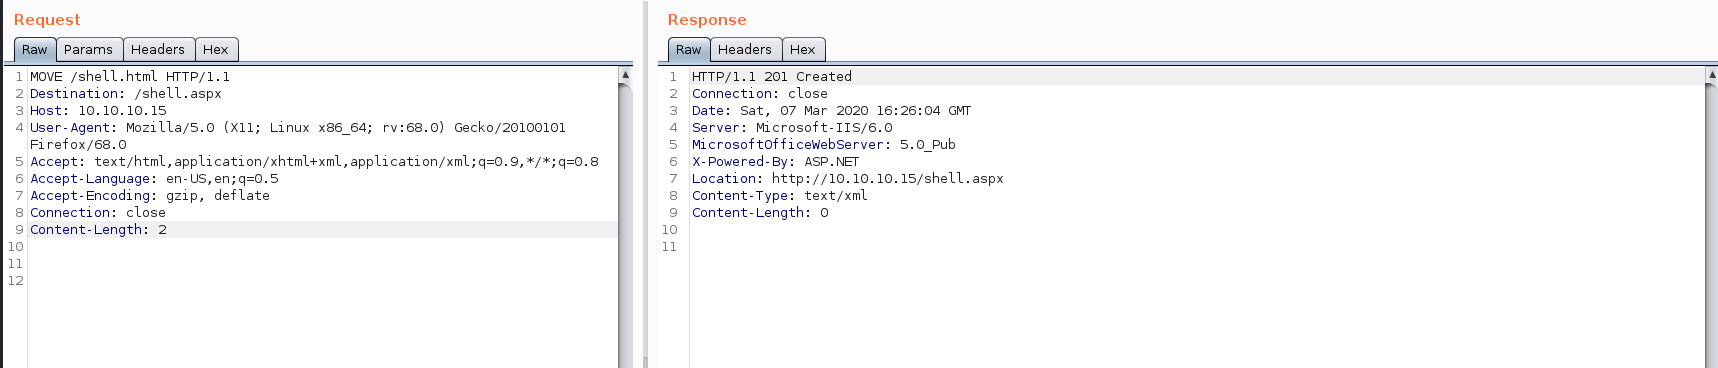Click the Connection: close line in Request
The width and height of the screenshot is (1718, 368).
98,213
